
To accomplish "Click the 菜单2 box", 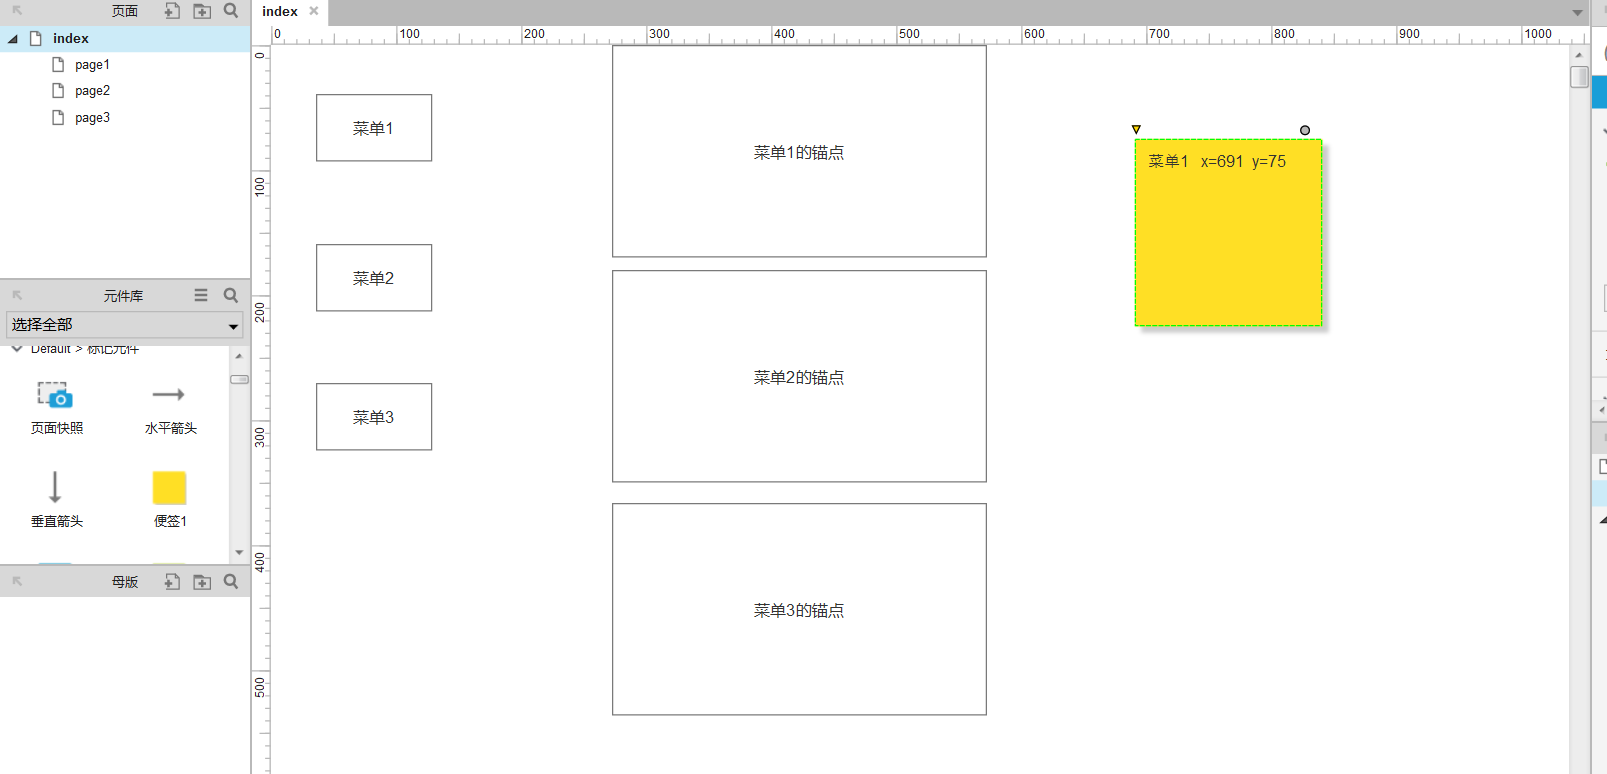I will click(374, 278).
